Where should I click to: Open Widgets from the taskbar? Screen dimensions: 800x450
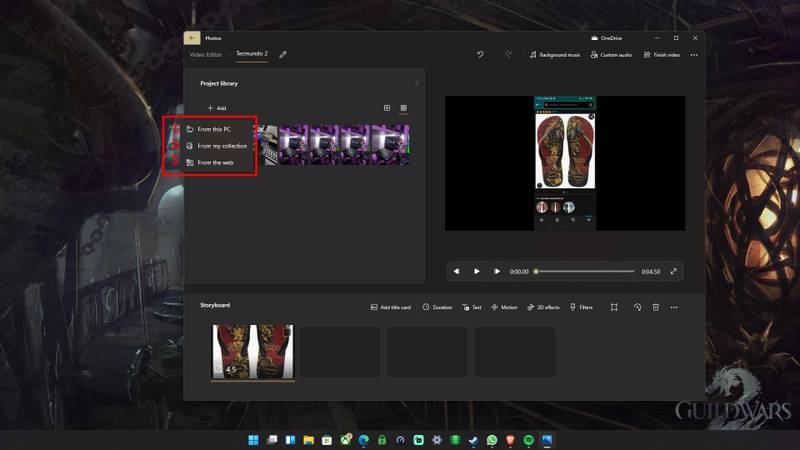coord(290,440)
